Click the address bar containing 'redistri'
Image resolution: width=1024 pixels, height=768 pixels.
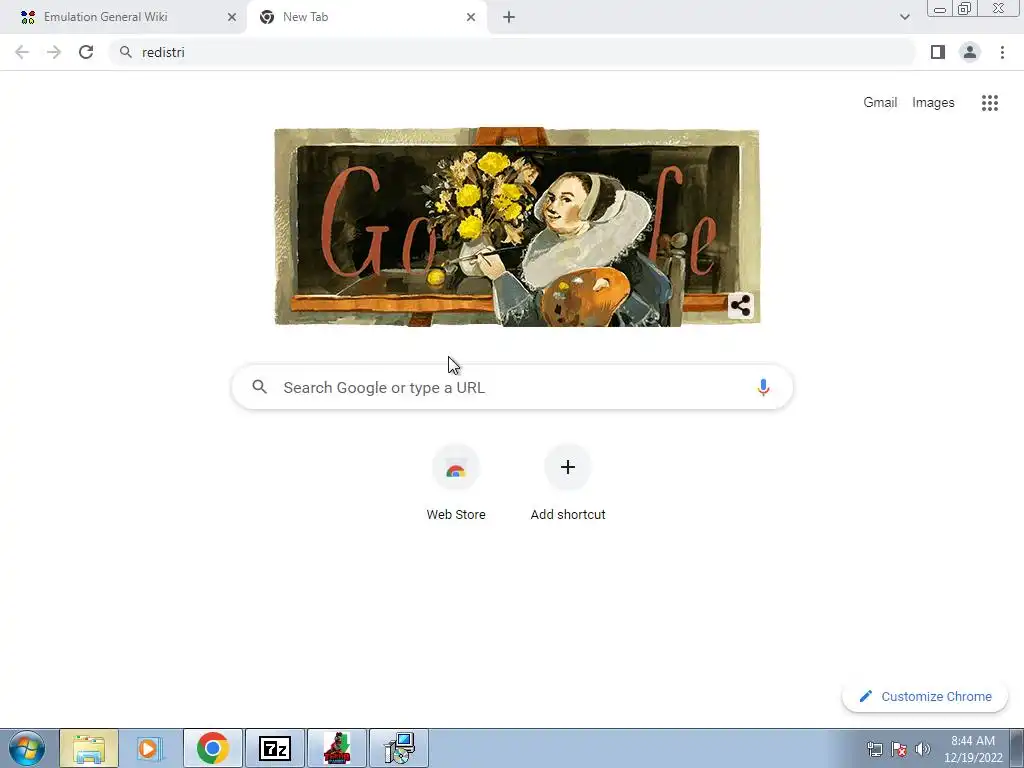click(x=512, y=52)
